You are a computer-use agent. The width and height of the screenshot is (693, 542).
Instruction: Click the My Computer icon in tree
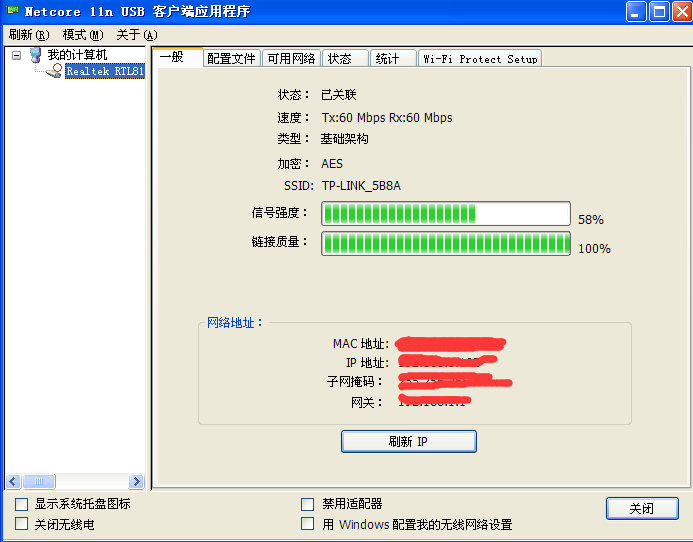click(35, 55)
